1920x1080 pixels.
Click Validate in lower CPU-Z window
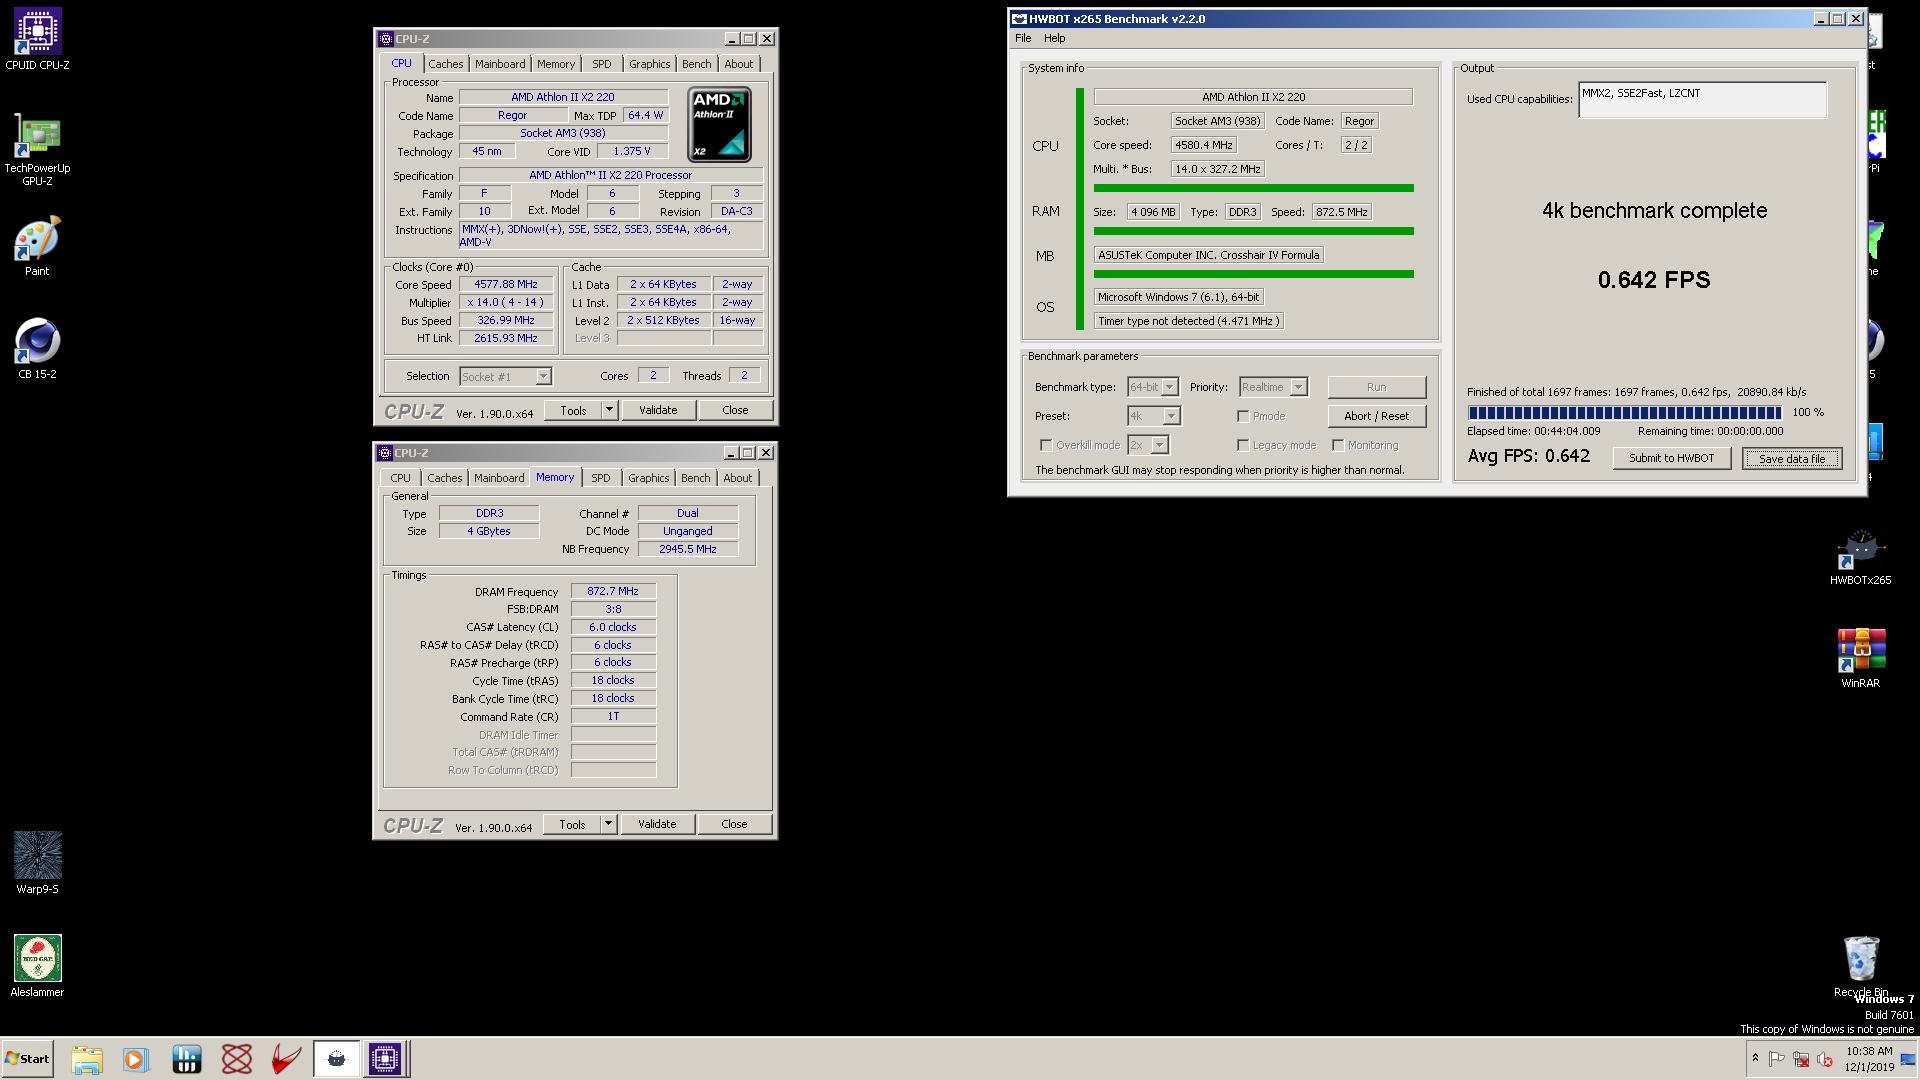[657, 824]
